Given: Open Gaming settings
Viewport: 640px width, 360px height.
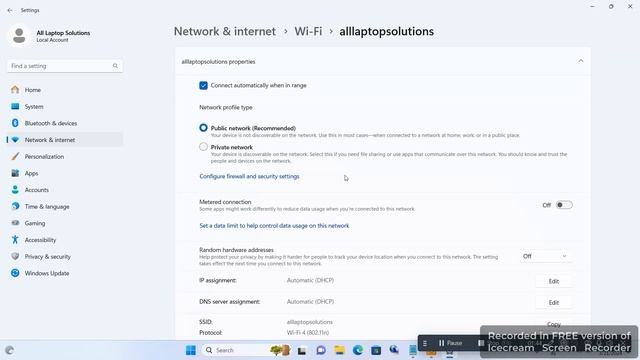Looking at the screenshot, I should [x=64, y=223].
